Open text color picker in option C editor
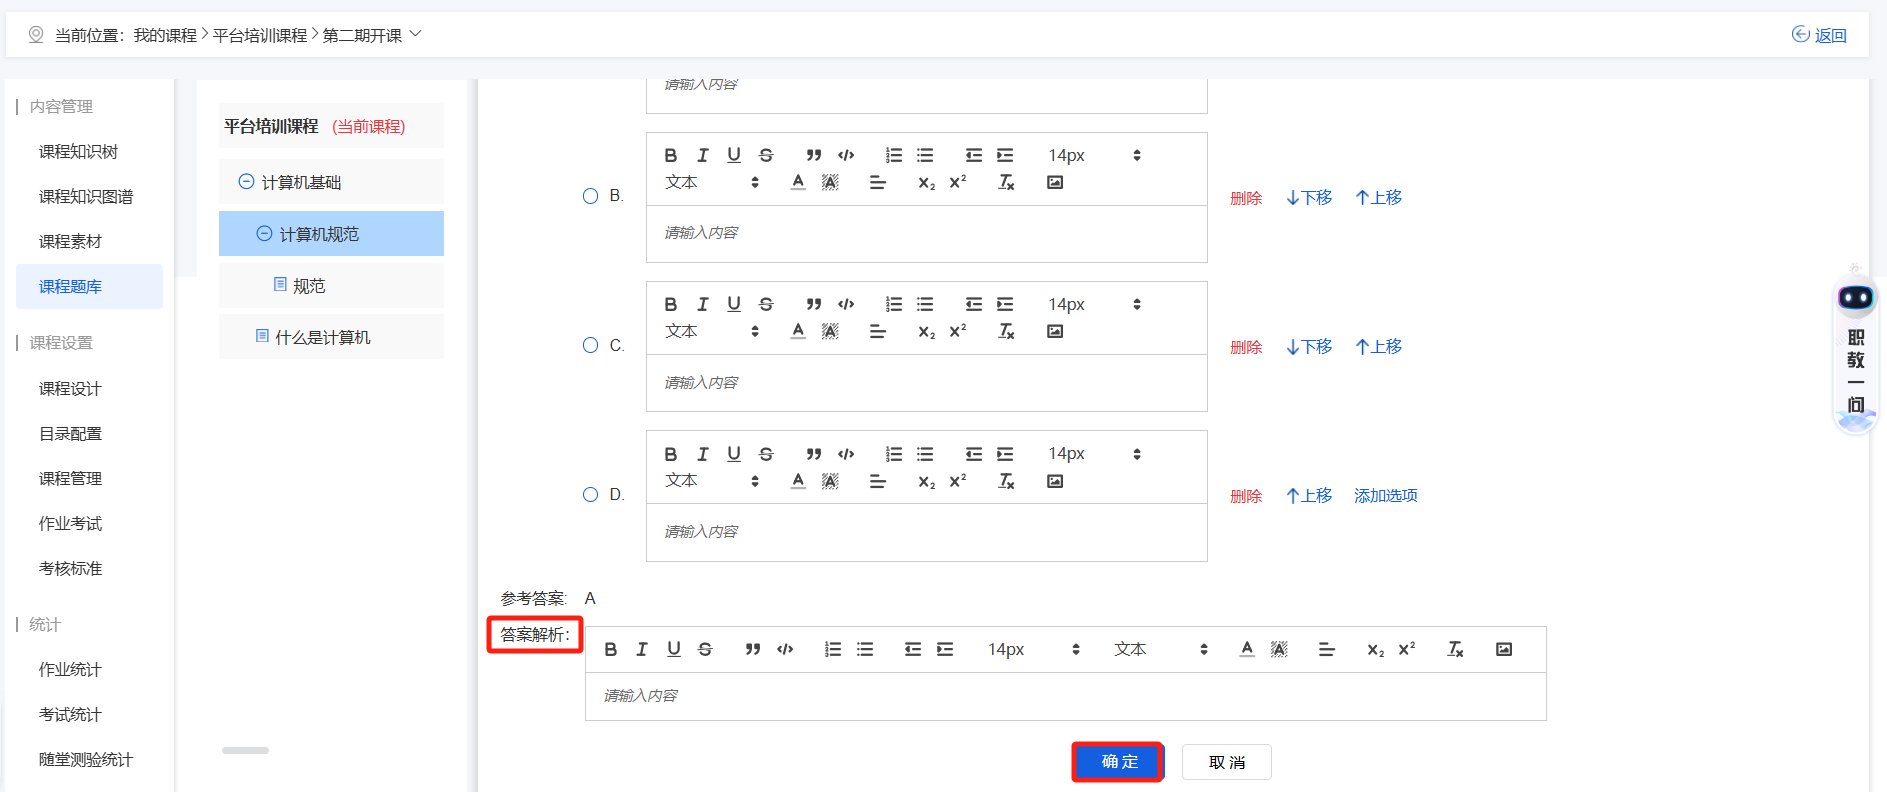The width and height of the screenshot is (1887, 792). (798, 331)
